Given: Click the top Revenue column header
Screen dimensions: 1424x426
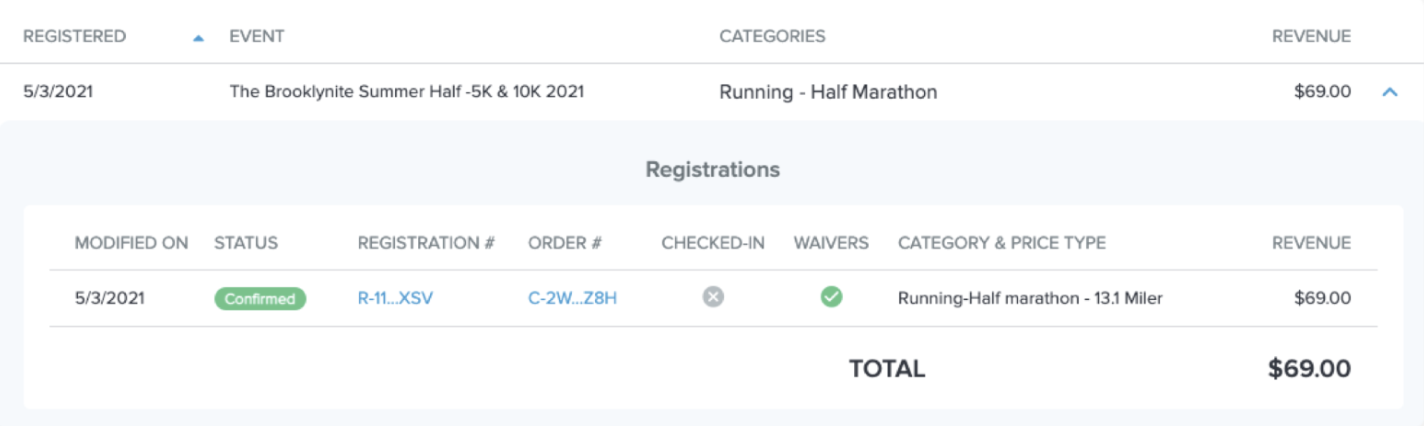Looking at the screenshot, I should (1311, 37).
